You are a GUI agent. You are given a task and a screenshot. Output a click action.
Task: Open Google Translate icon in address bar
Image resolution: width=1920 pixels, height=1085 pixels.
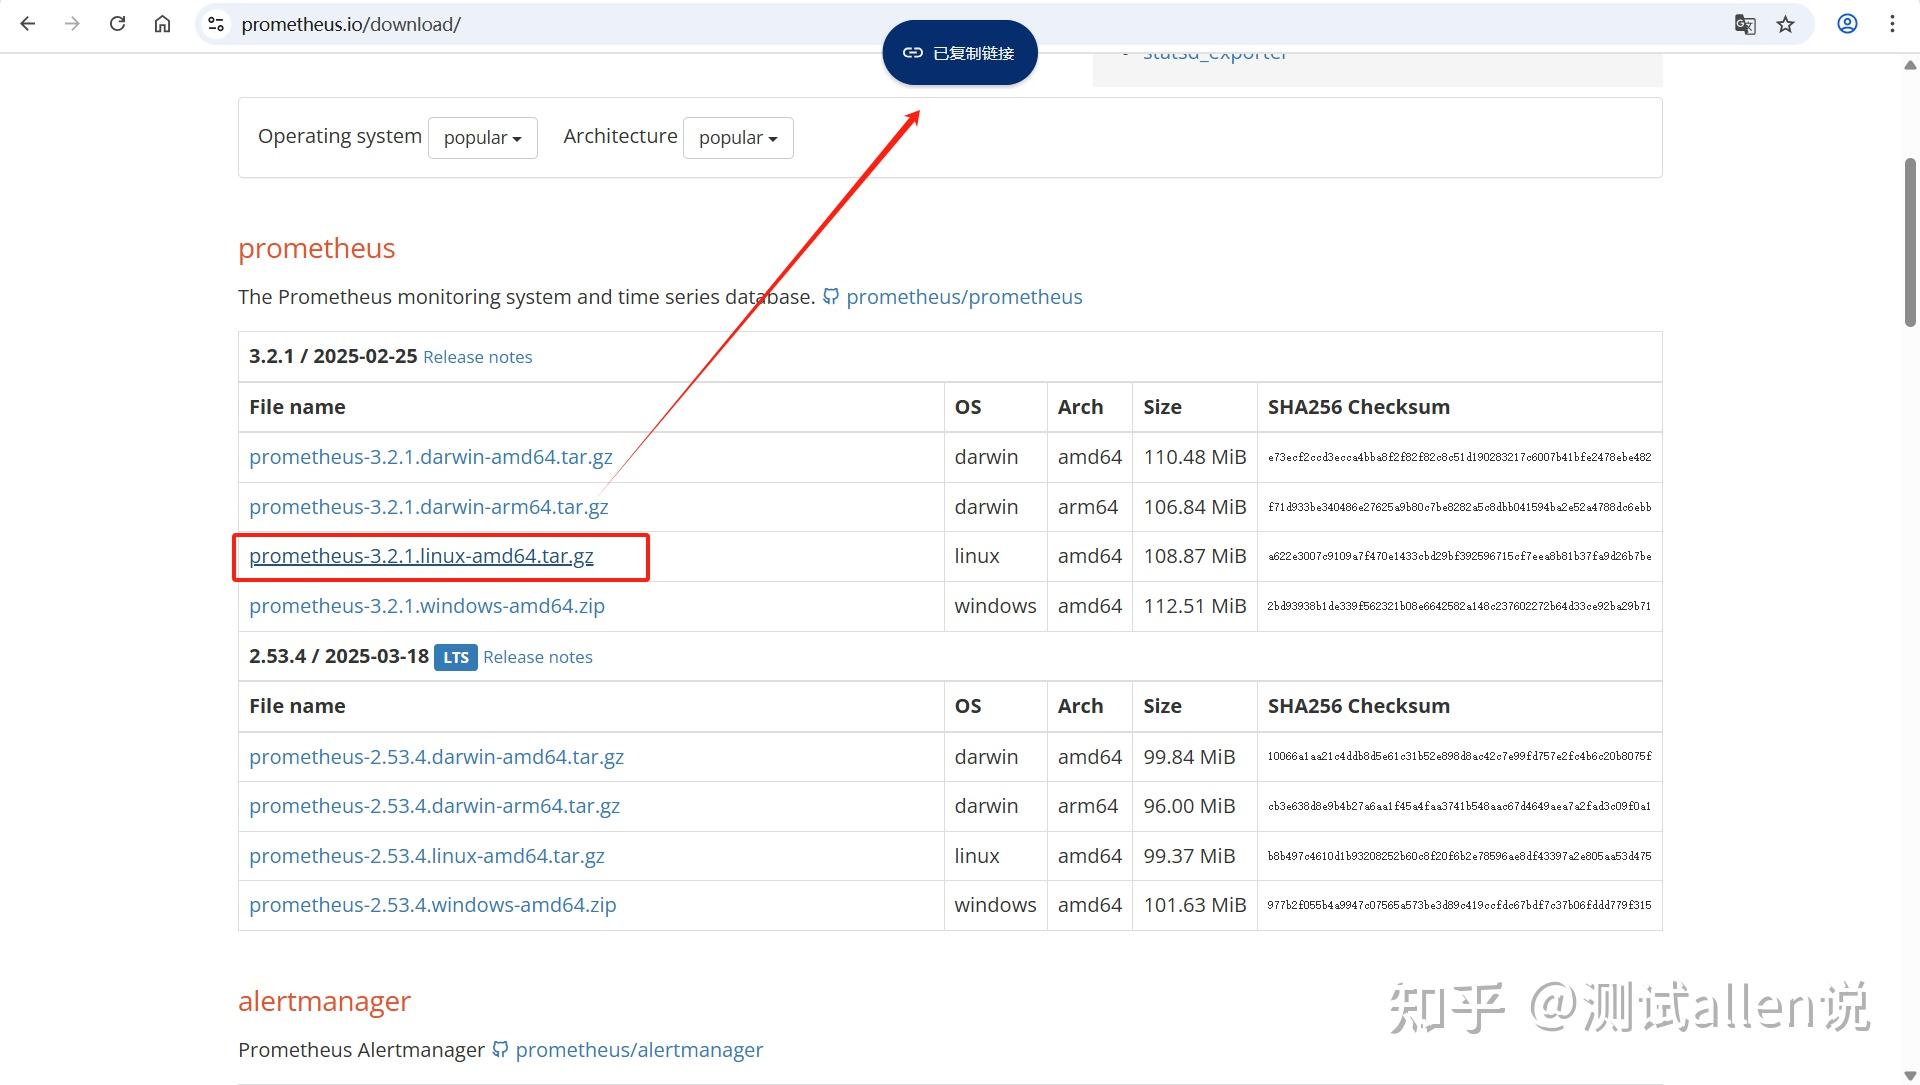point(1744,24)
